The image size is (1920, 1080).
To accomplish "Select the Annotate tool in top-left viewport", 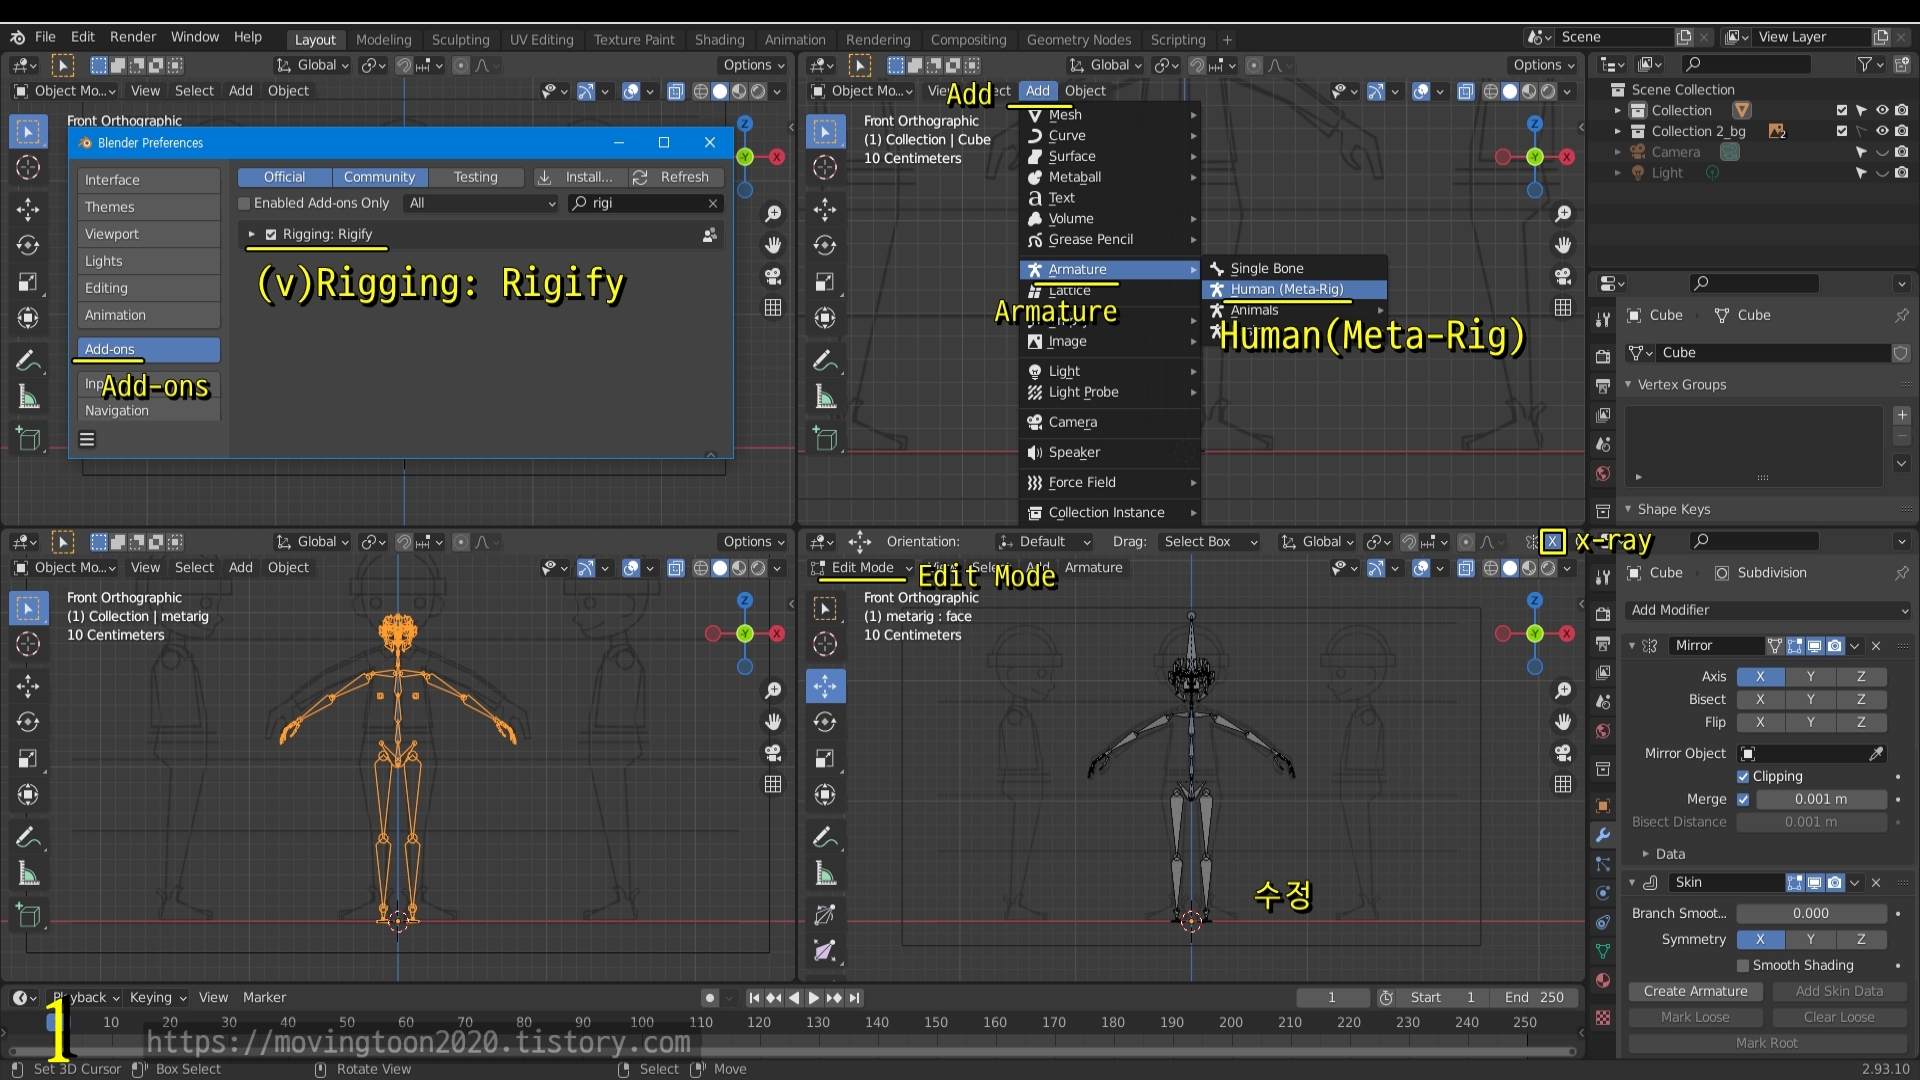I will tap(28, 360).
